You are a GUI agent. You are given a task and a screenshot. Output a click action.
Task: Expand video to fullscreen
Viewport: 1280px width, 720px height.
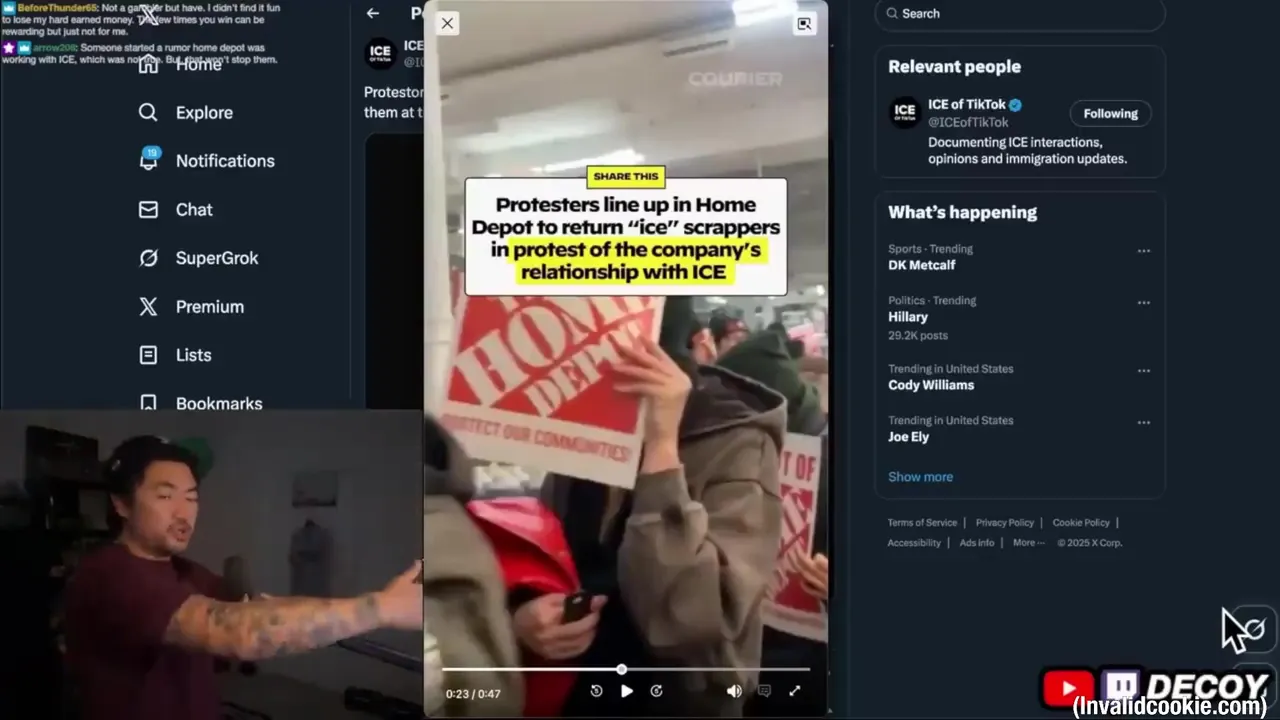click(795, 691)
